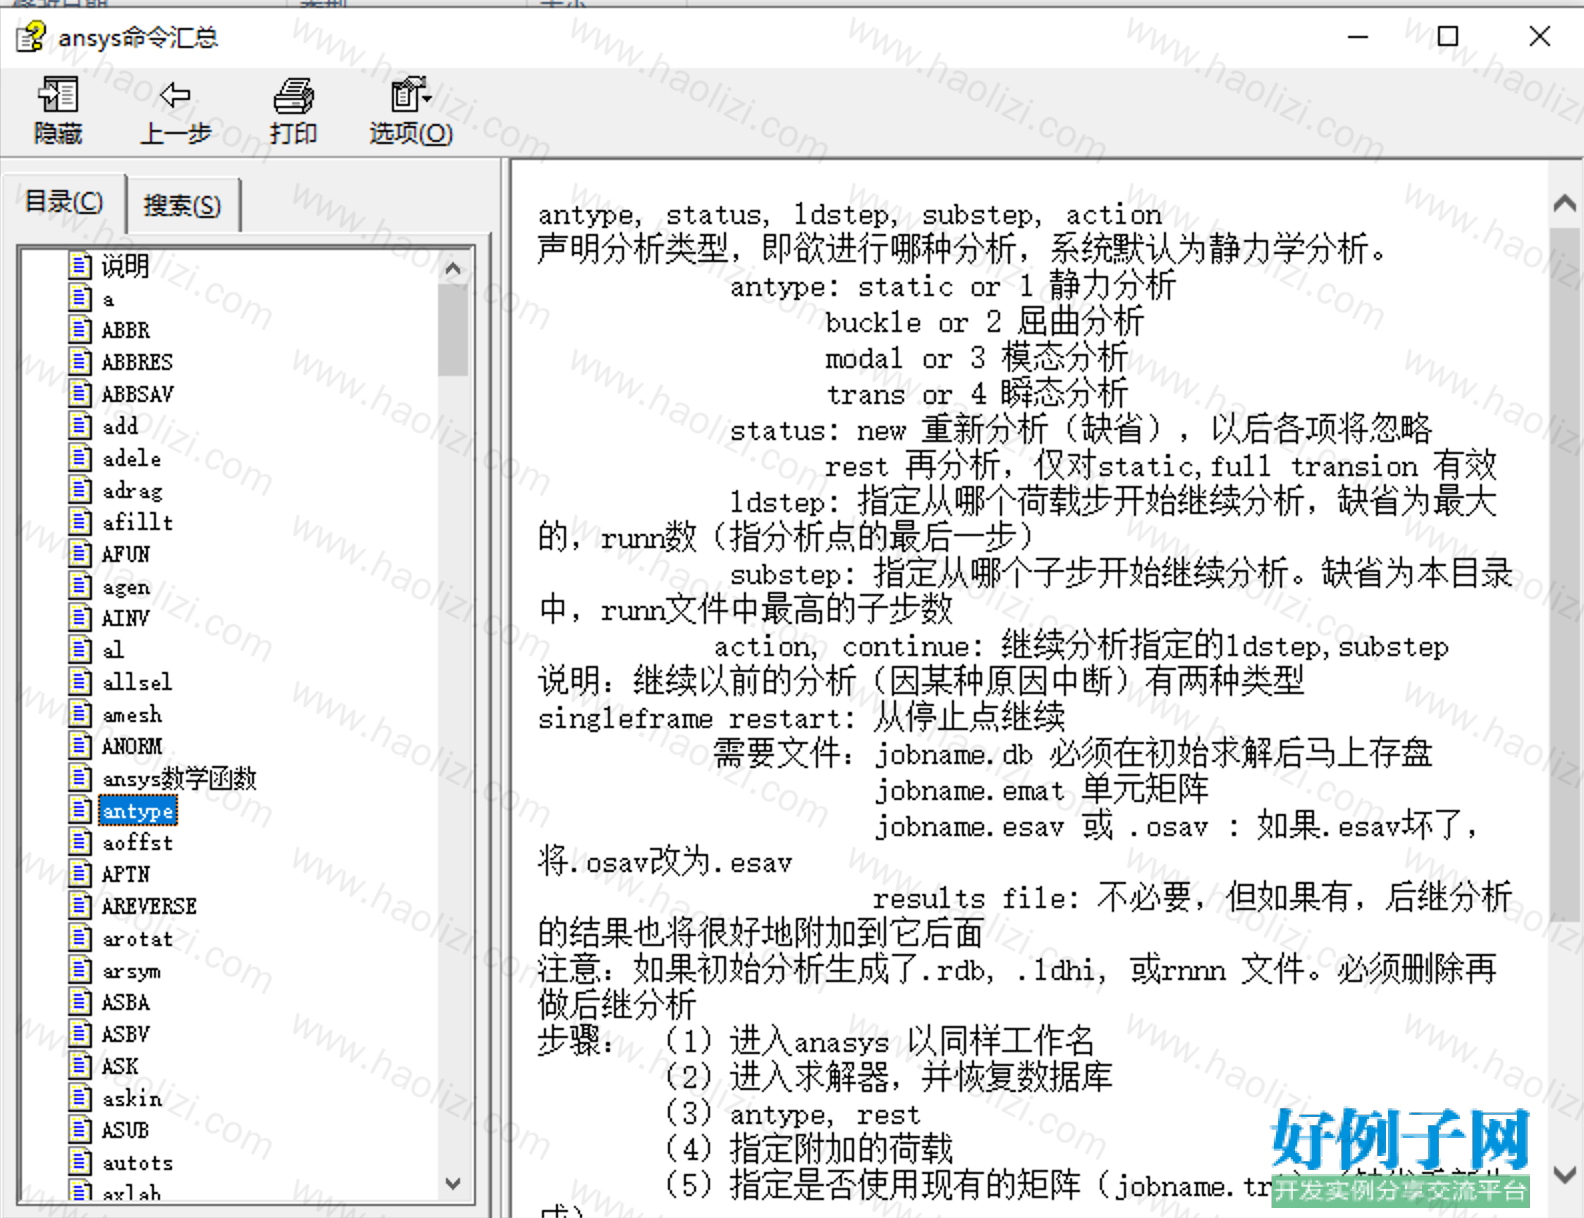Click the heading line 'antype, status, ldstep, substep, action'
1584x1218 pixels.
(850, 215)
